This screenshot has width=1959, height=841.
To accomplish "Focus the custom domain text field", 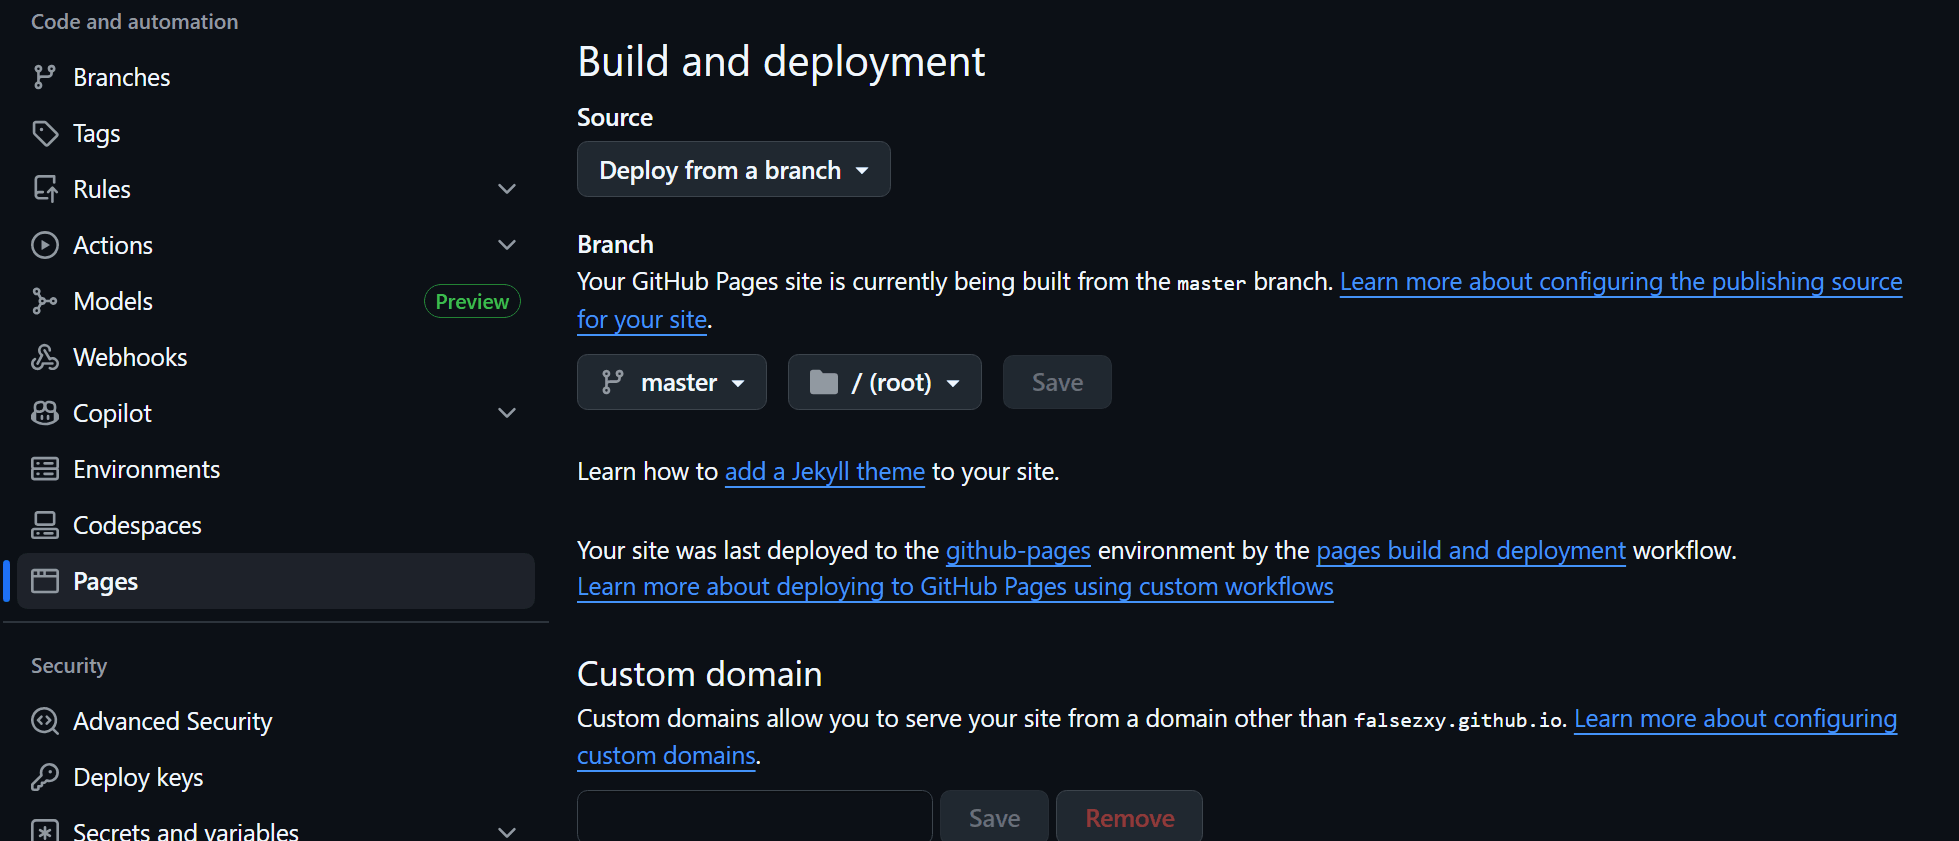I will pos(755,818).
